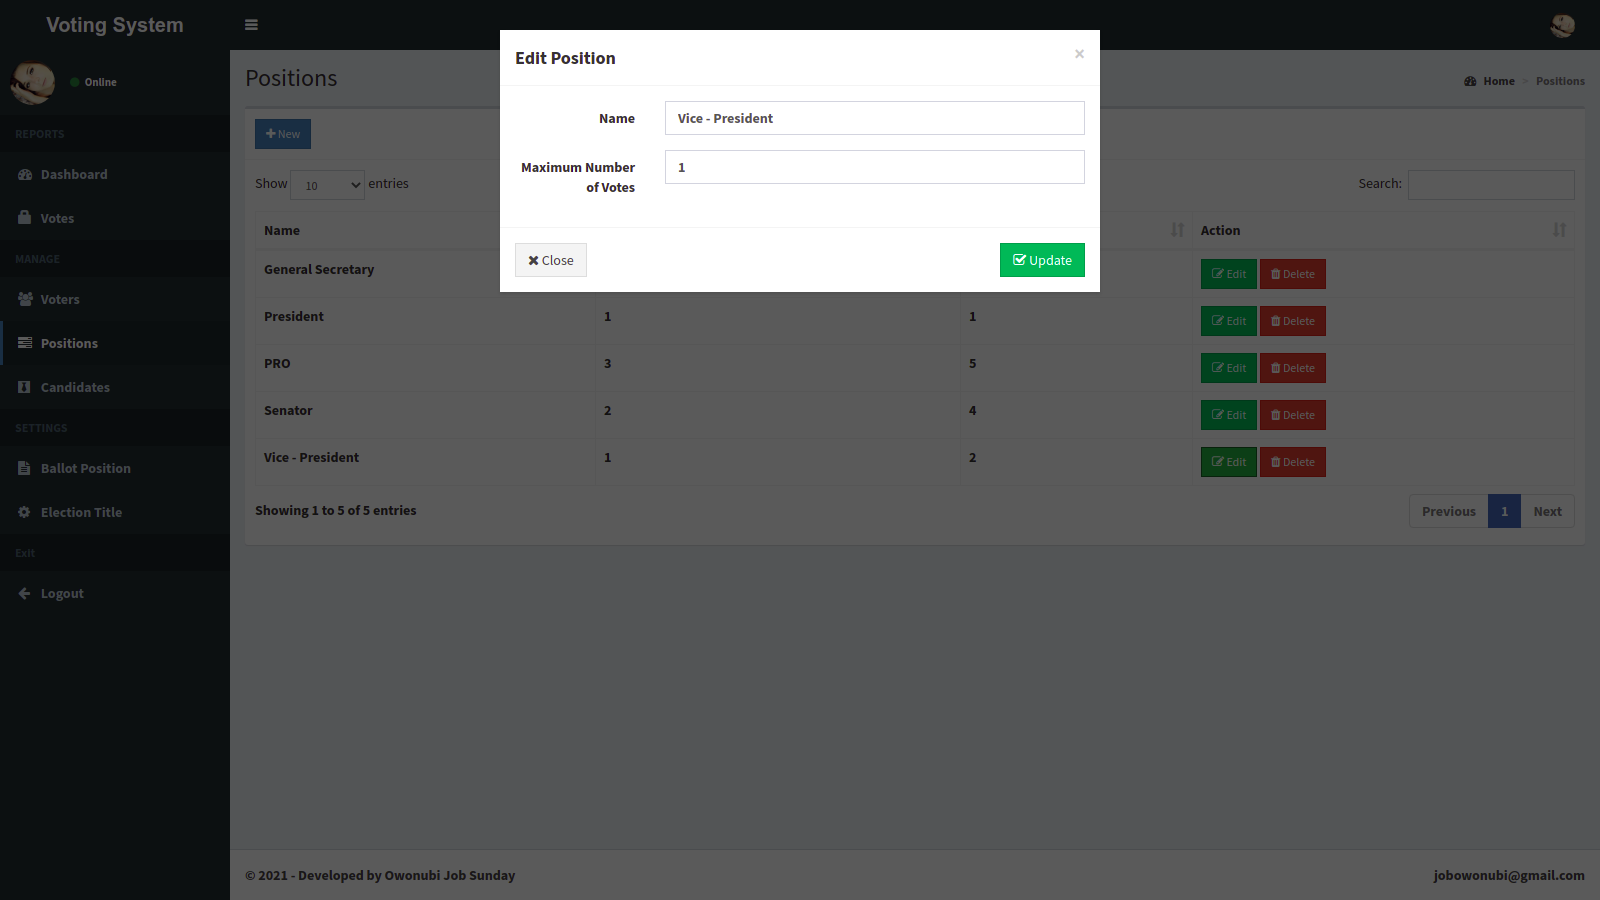Open Candidates section
This screenshot has height=900, width=1600.
point(115,387)
